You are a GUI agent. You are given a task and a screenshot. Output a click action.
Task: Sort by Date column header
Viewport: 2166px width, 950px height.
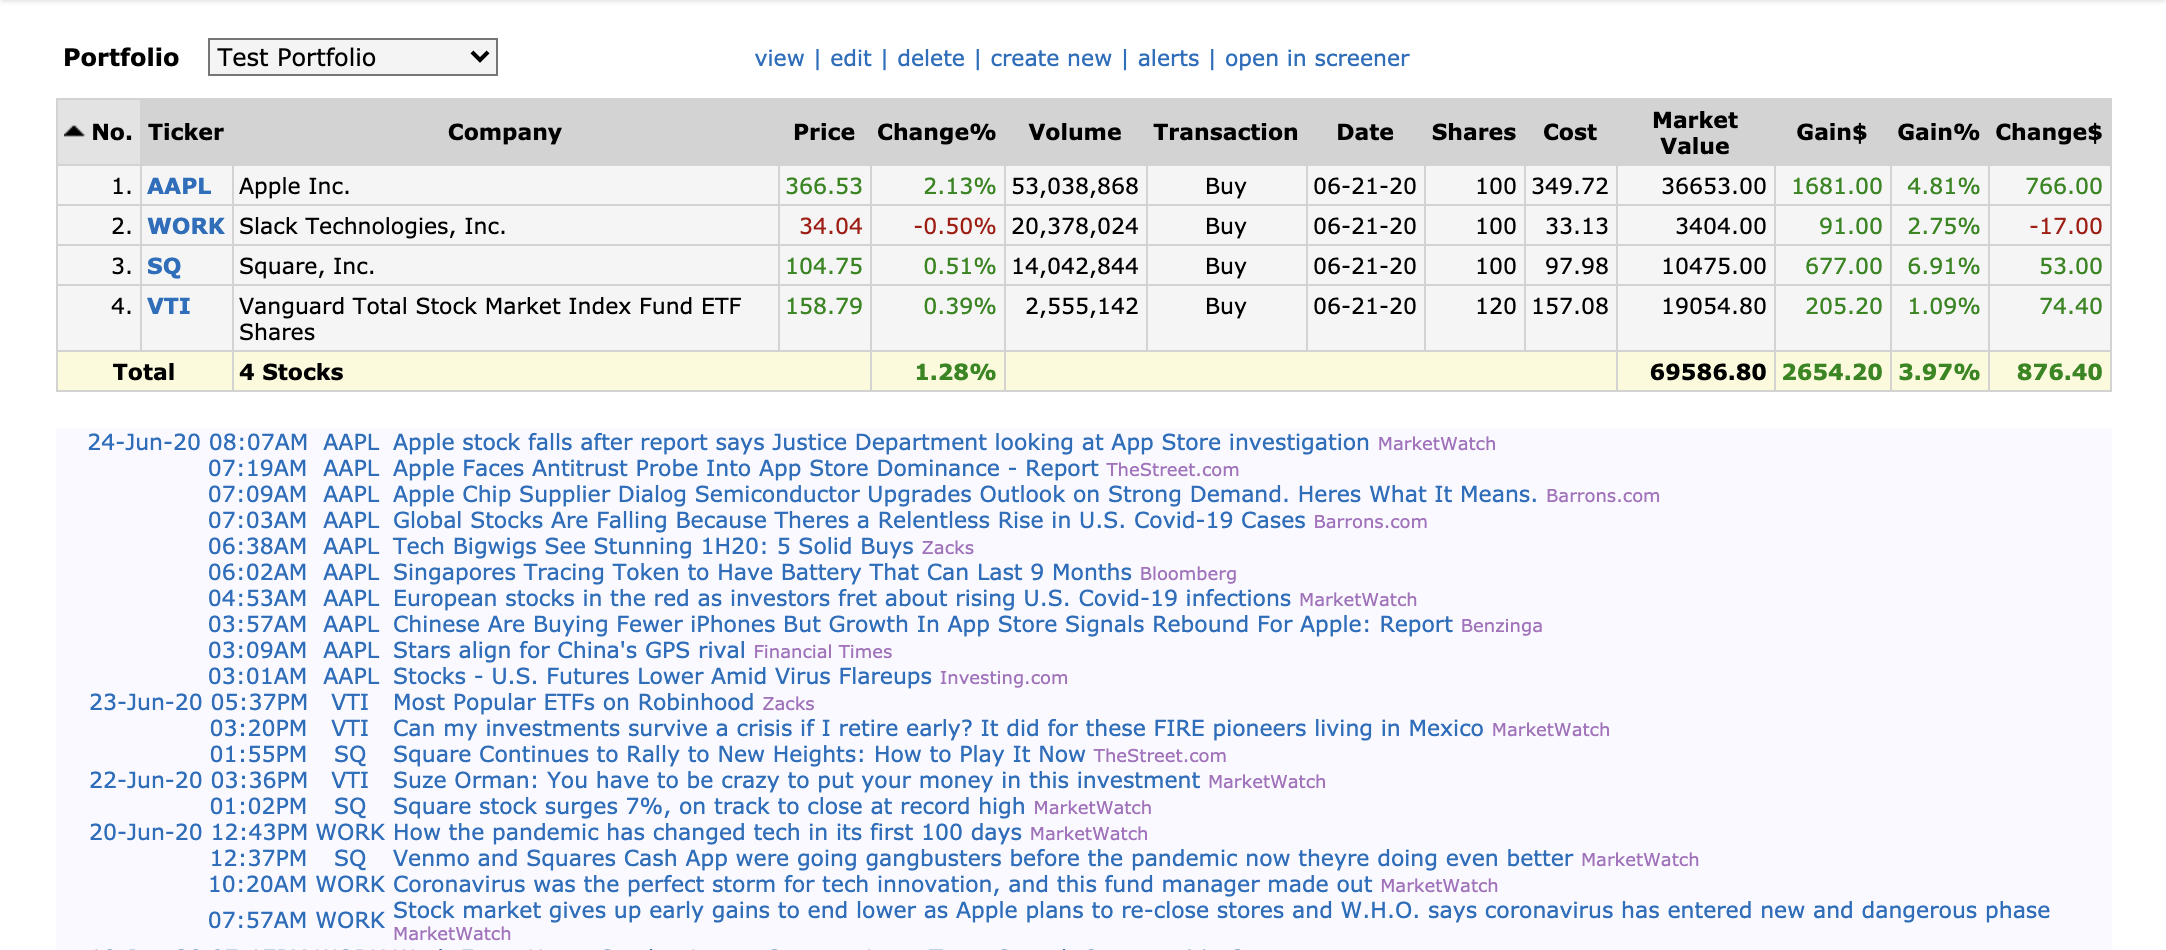click(x=1365, y=132)
